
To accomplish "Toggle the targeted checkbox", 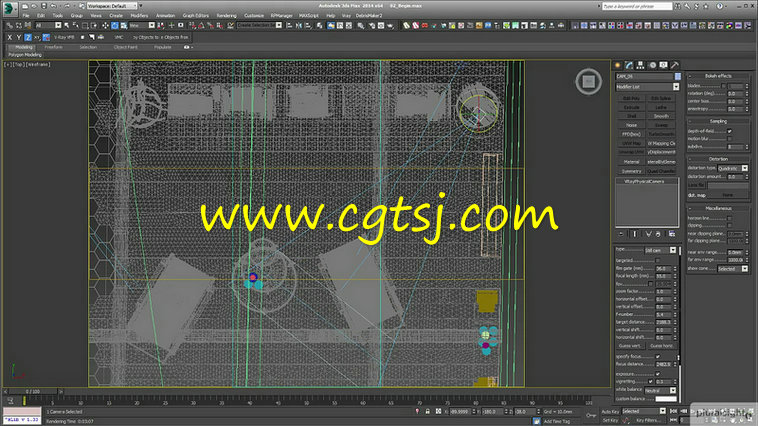I will (x=657, y=261).
